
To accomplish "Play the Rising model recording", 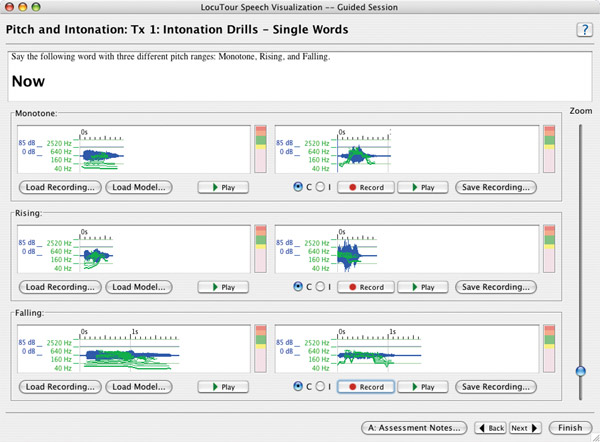I will pyautogui.click(x=223, y=287).
